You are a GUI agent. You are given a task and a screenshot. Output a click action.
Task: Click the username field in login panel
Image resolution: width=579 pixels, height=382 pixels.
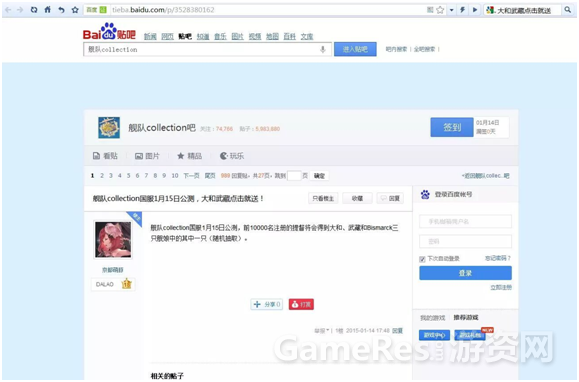coord(465,221)
